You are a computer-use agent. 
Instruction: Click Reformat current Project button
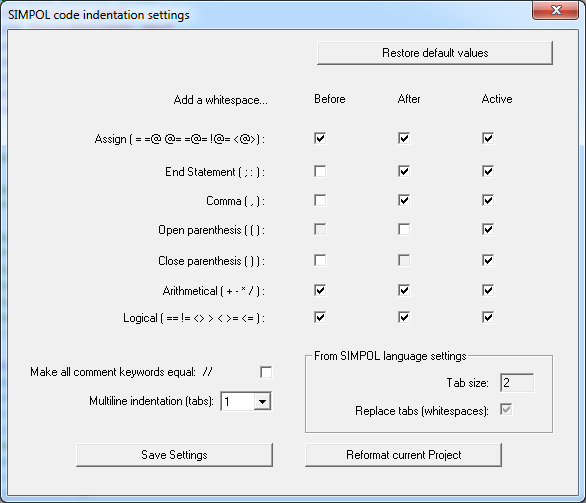pyautogui.click(x=403, y=455)
